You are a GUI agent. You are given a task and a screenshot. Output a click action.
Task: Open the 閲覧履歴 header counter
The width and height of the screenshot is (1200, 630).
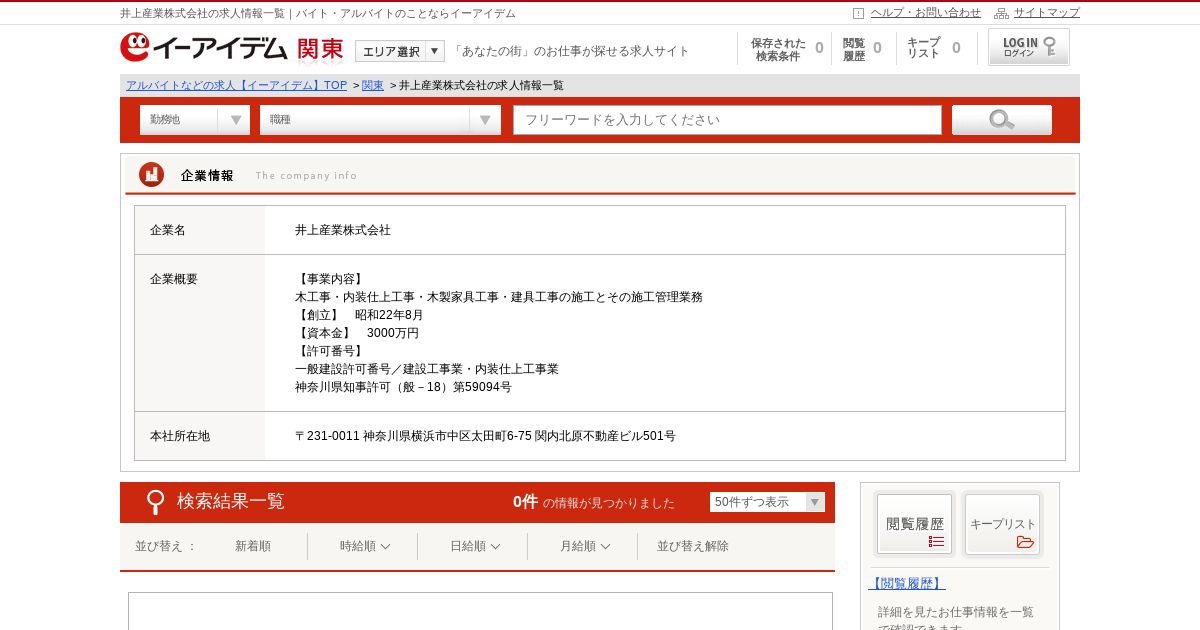point(862,49)
